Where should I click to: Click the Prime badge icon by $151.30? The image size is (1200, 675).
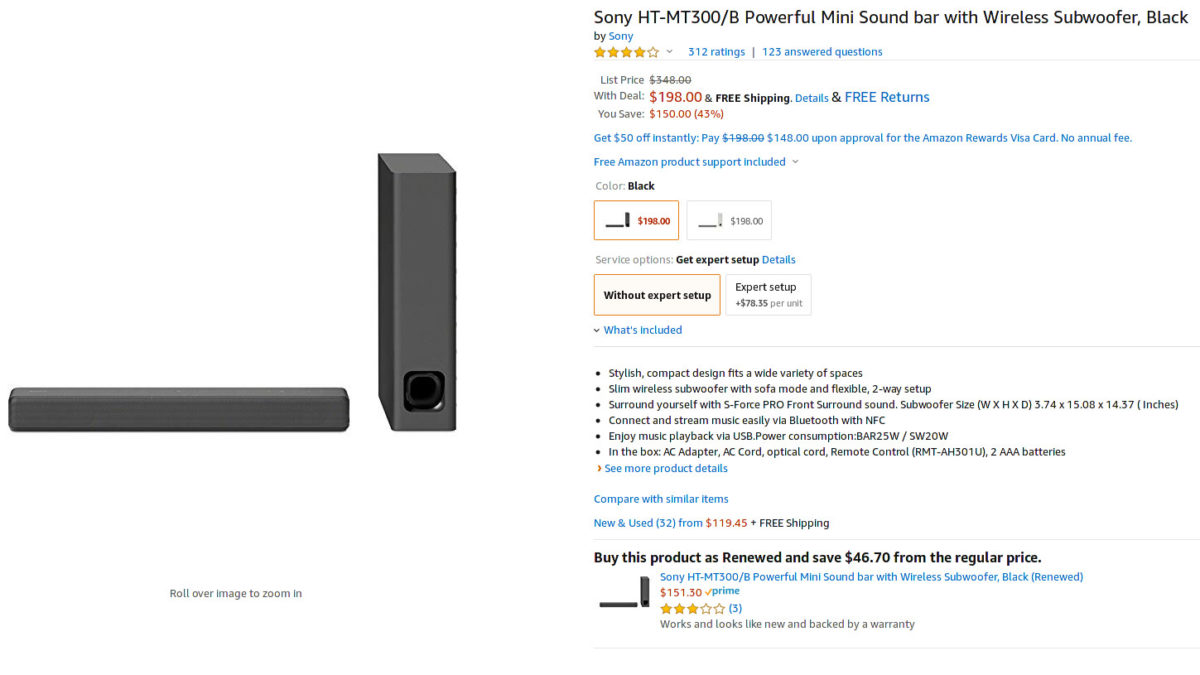click(724, 592)
